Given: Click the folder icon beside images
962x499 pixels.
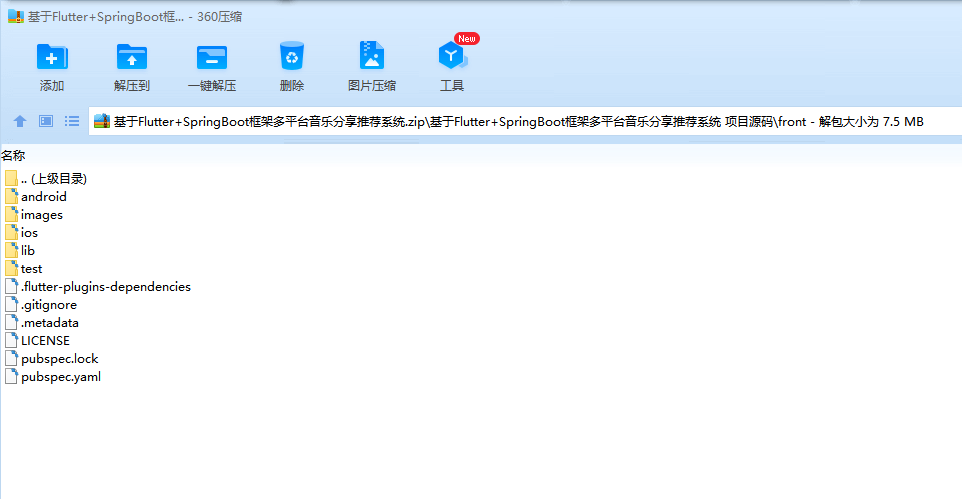Looking at the screenshot, I should (x=11, y=215).
